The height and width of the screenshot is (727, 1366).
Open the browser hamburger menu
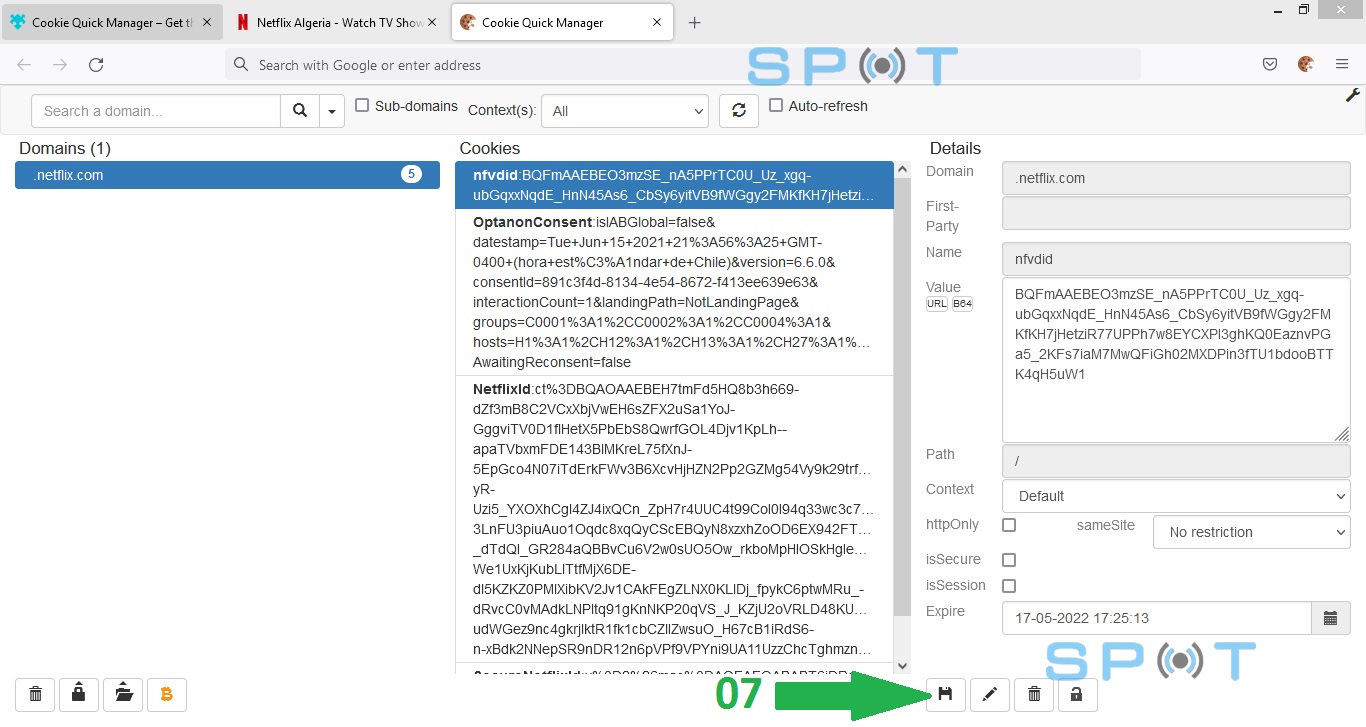coord(1342,64)
